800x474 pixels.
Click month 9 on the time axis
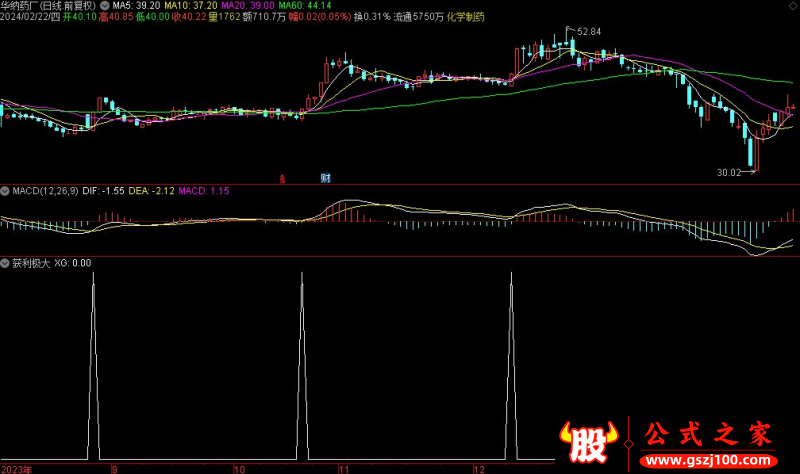(114, 468)
